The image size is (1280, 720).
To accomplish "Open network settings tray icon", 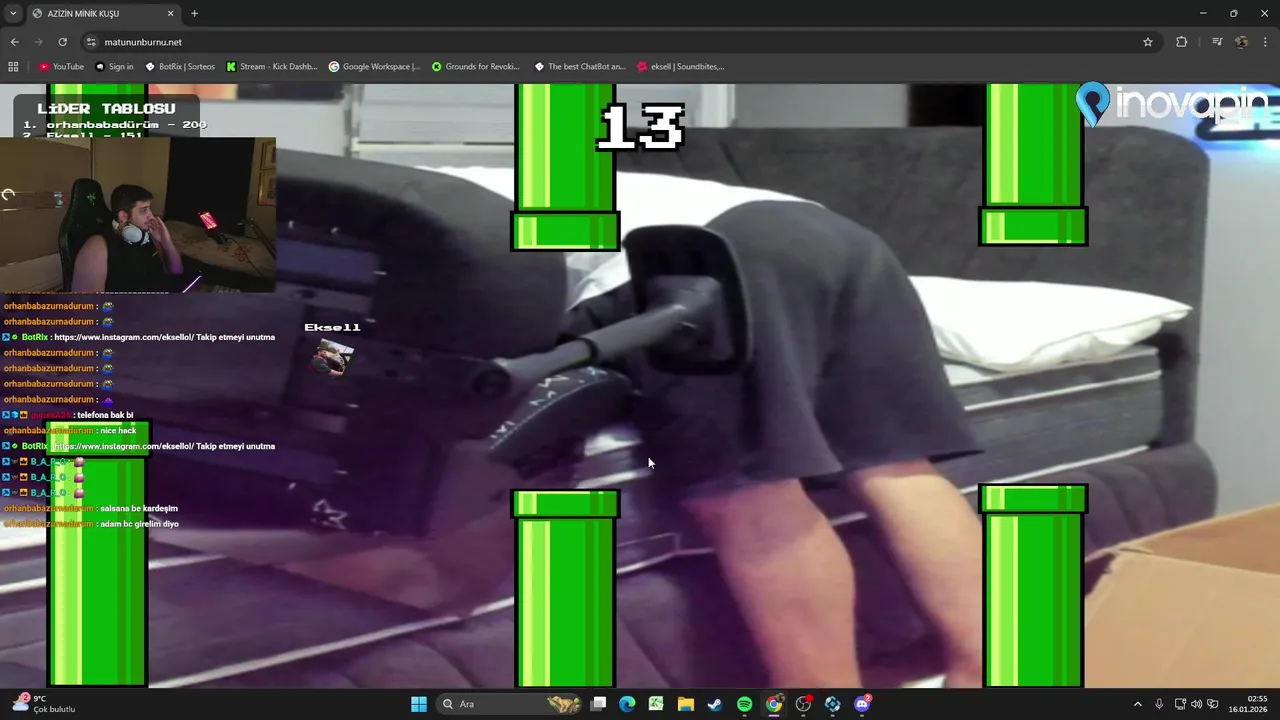I will pos(1180,704).
